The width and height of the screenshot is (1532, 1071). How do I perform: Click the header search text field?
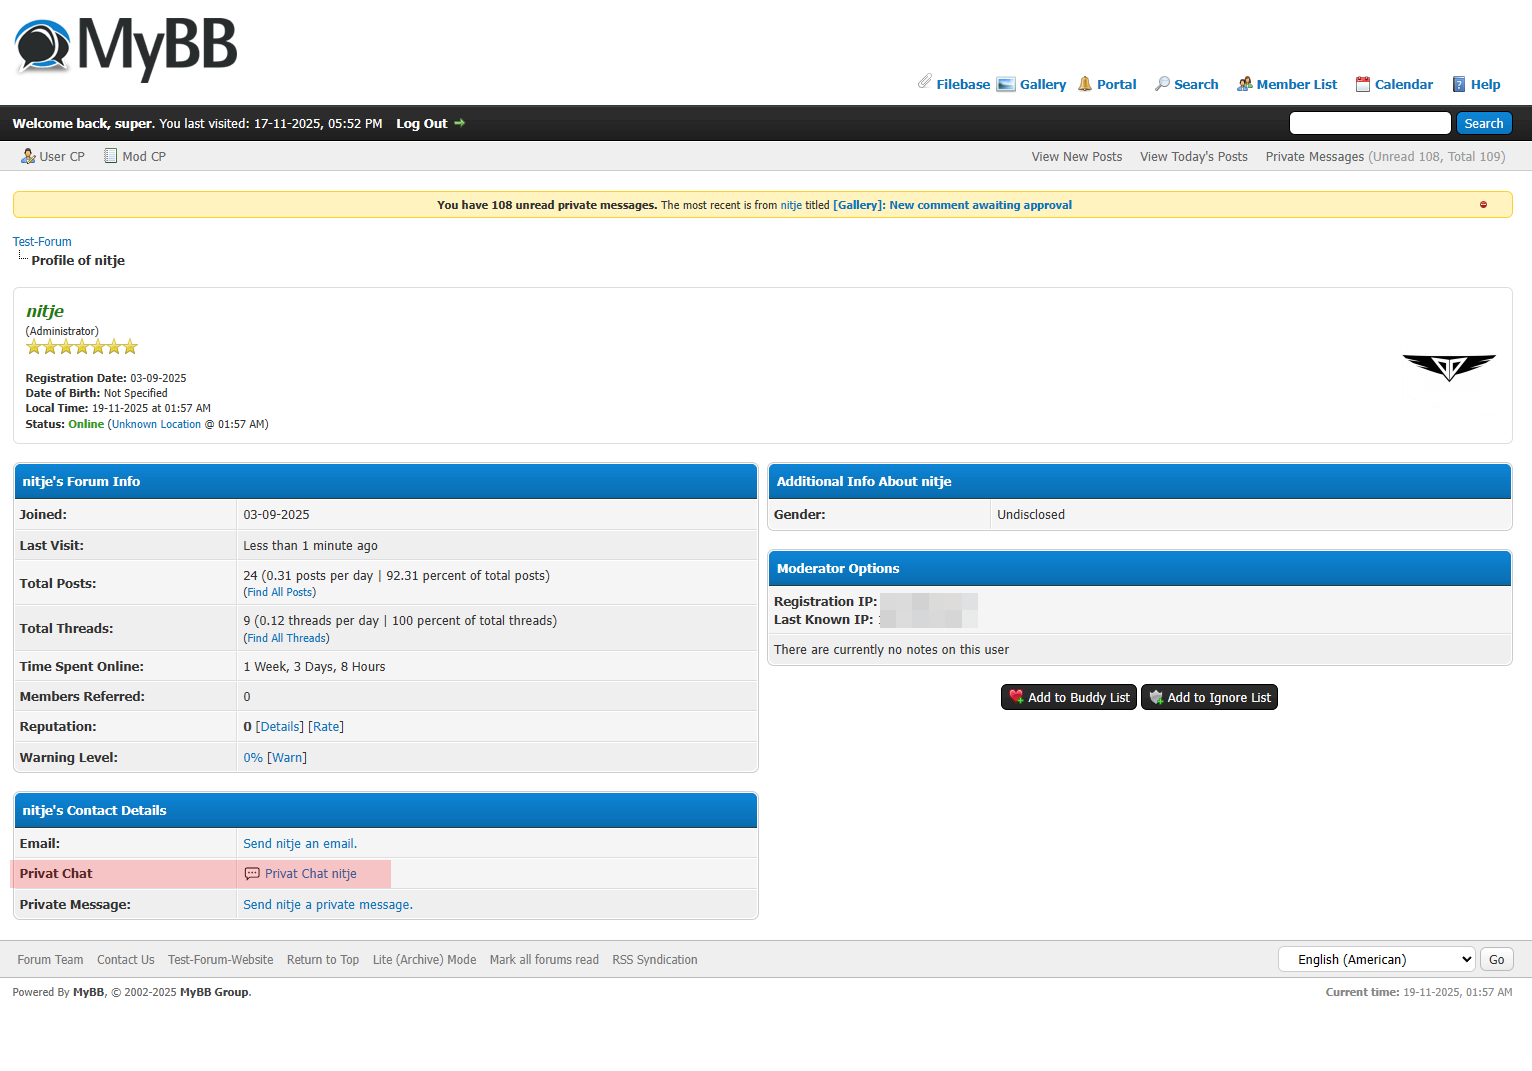pyautogui.click(x=1369, y=123)
